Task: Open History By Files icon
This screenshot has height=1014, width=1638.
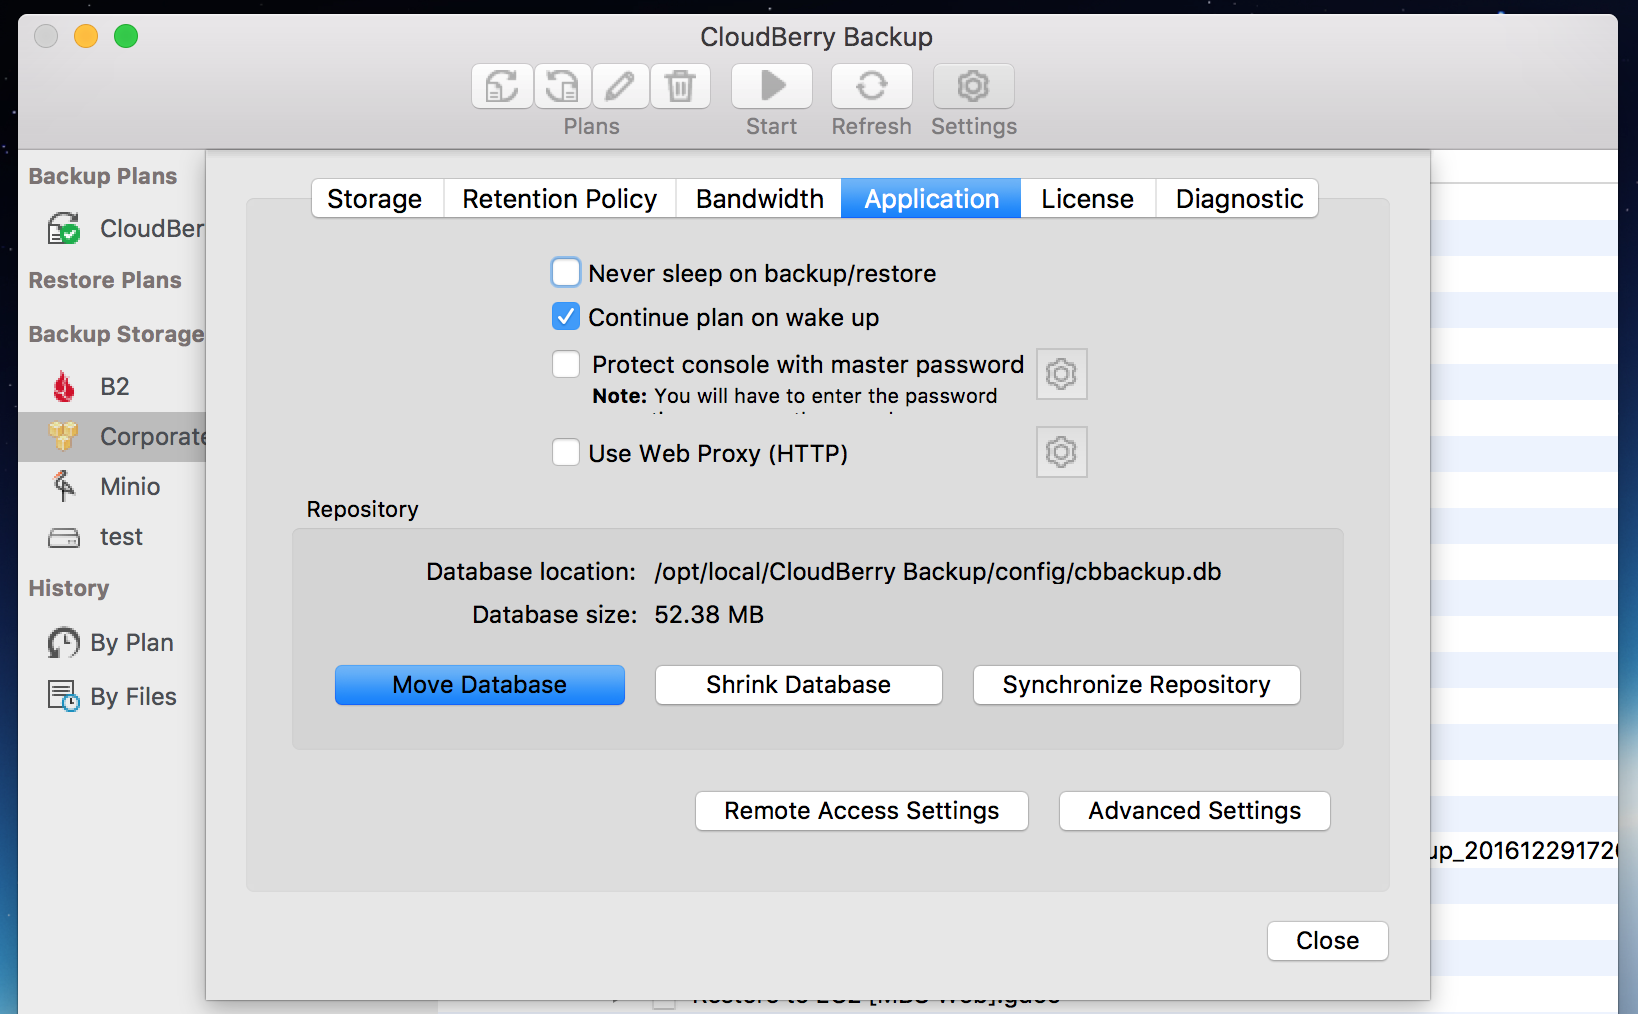Action: coord(64,696)
